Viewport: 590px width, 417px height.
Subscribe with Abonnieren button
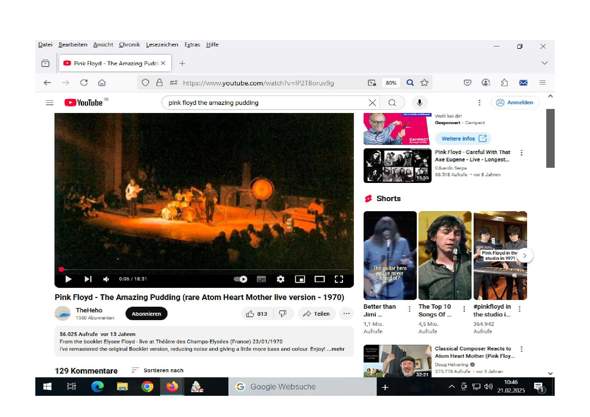point(146,314)
